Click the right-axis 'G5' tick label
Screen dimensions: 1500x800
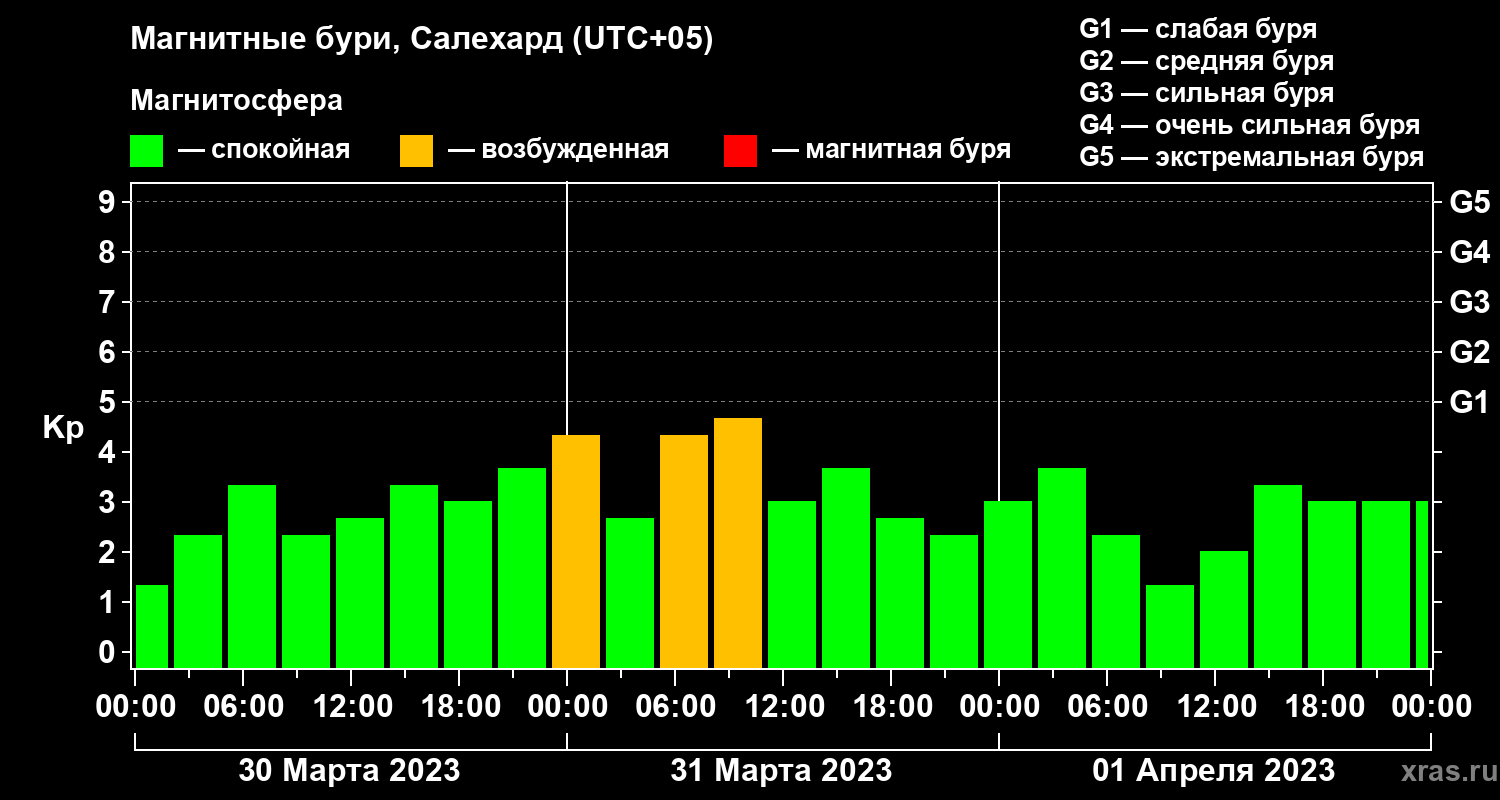pos(1469,202)
